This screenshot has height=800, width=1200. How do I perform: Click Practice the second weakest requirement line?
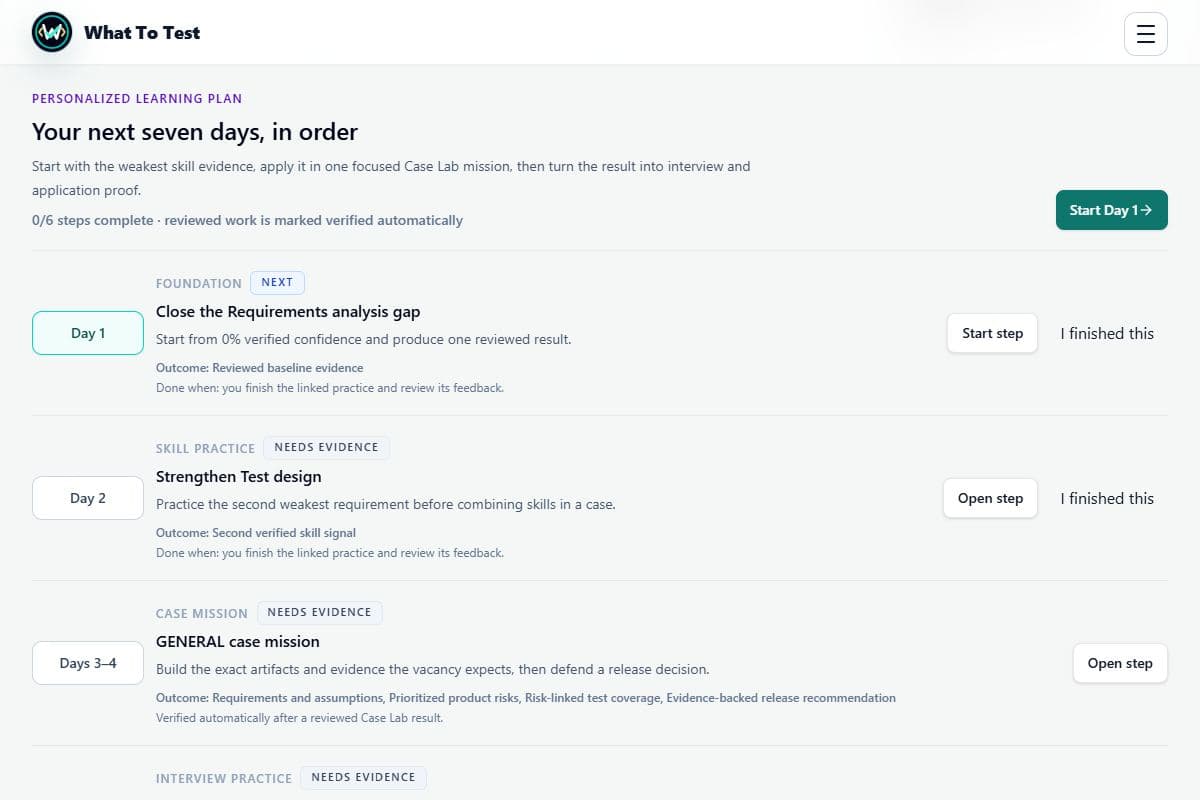click(x=386, y=504)
